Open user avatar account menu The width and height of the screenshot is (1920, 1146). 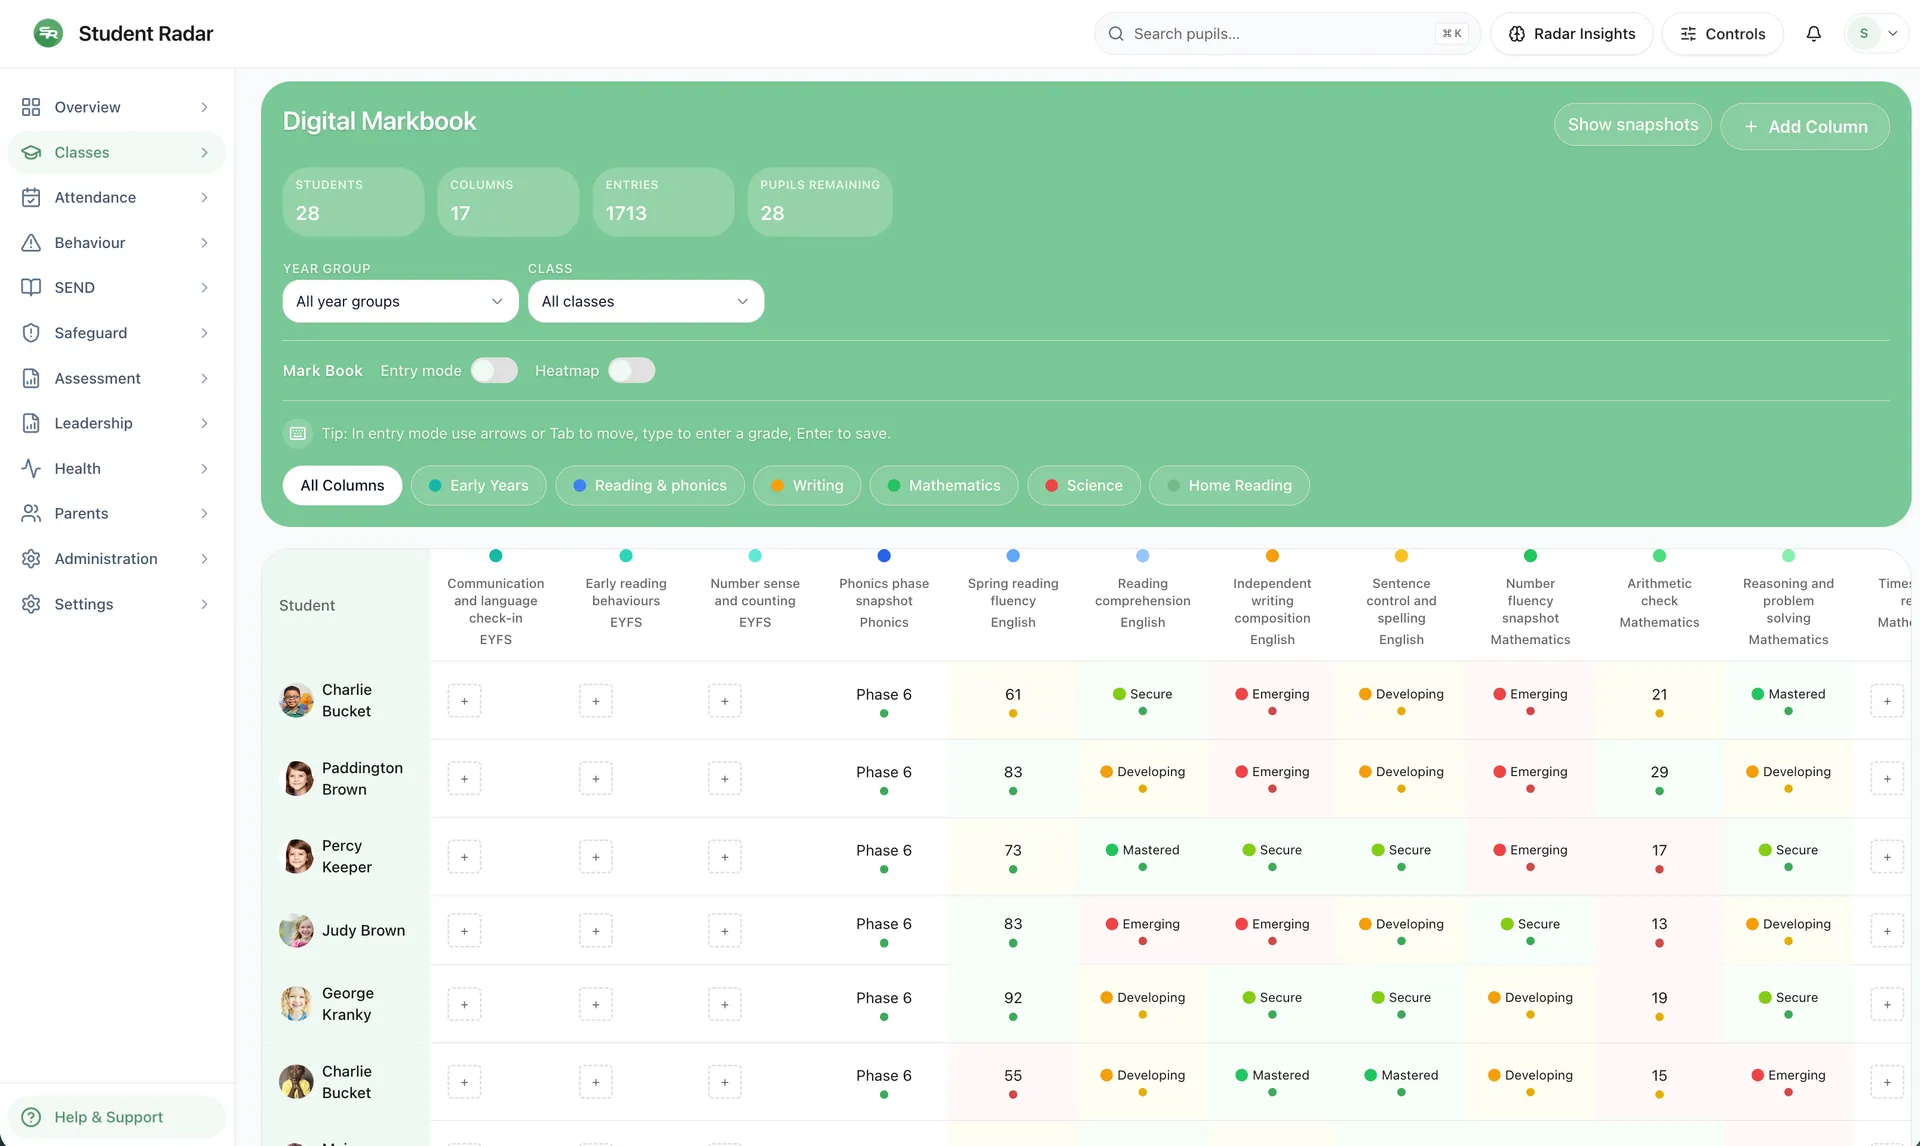(1875, 33)
